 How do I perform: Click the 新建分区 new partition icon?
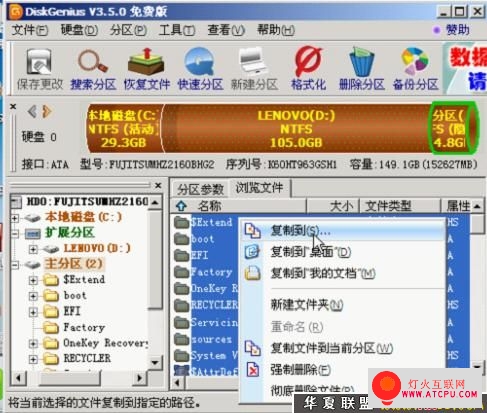(x=254, y=69)
